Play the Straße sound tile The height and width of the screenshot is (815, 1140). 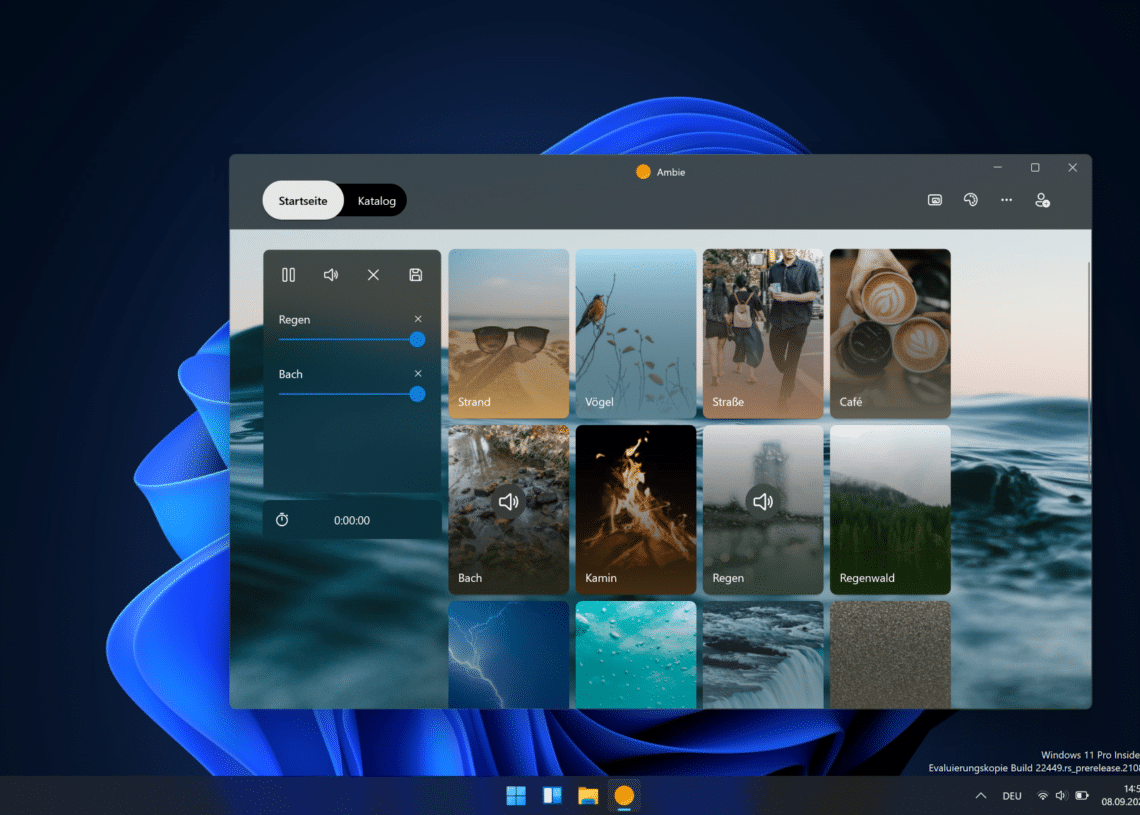pos(763,334)
